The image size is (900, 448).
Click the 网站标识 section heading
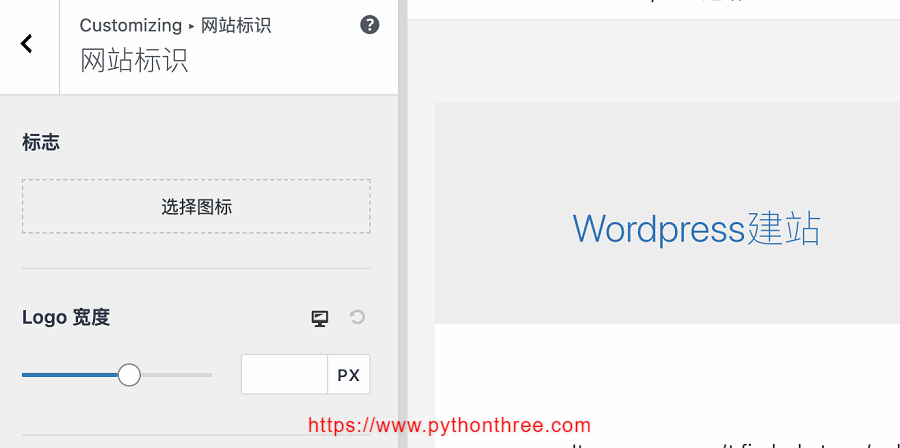134,61
